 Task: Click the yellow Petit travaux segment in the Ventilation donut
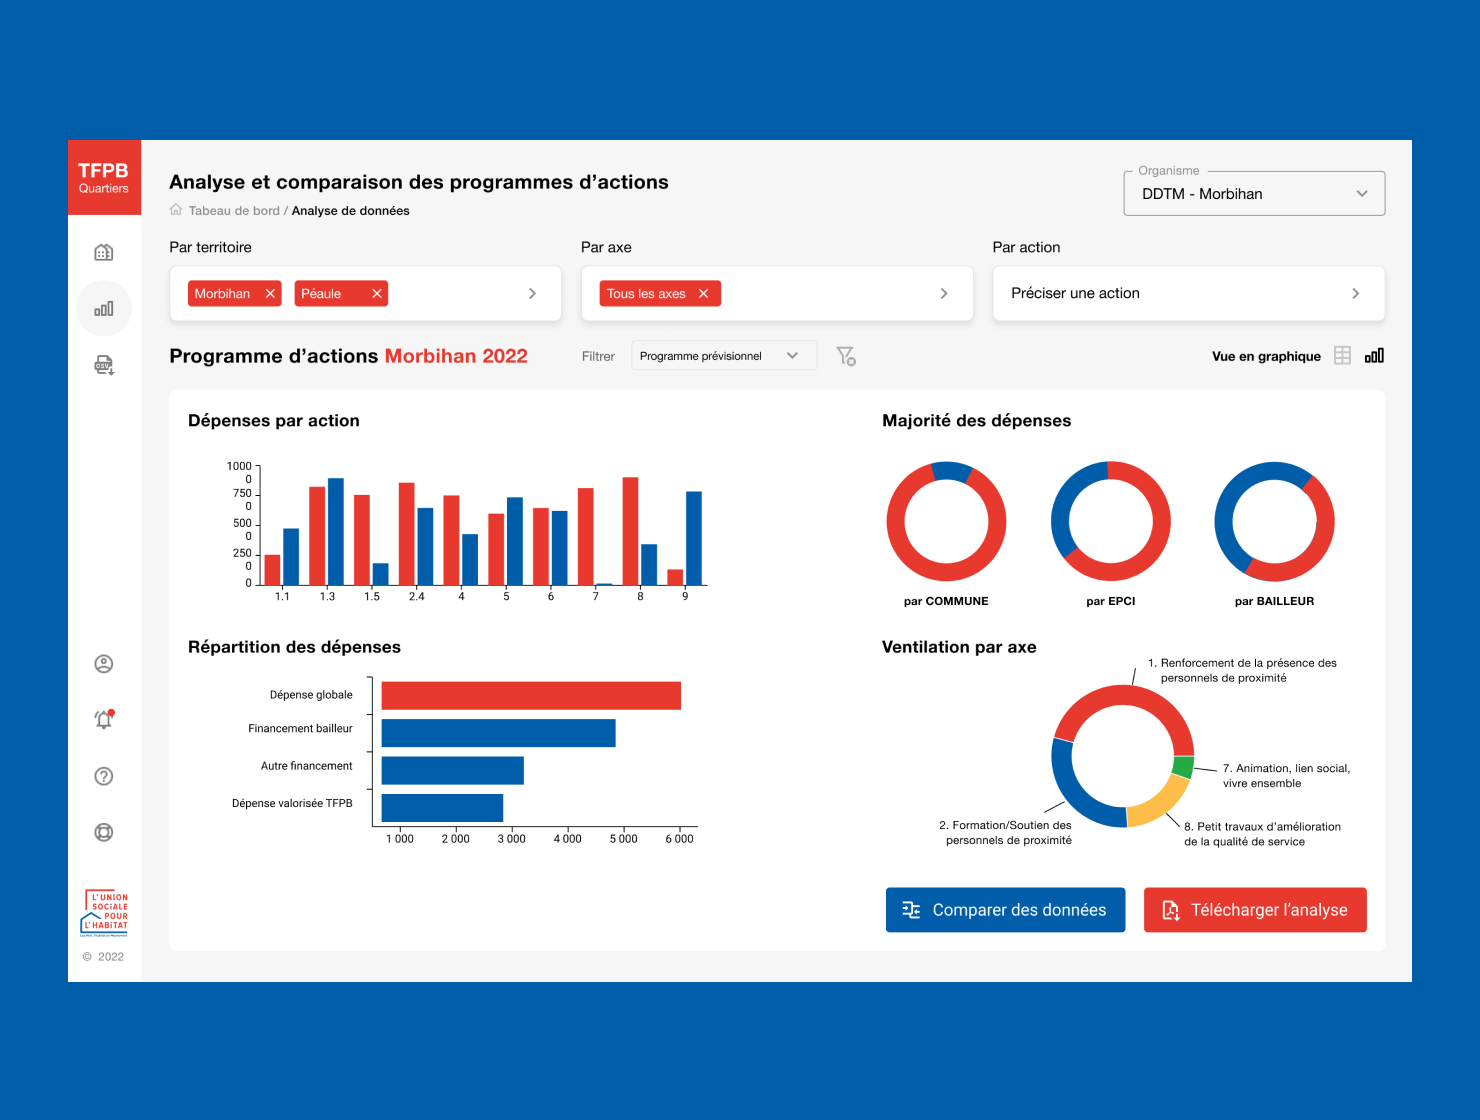[x=1162, y=804]
